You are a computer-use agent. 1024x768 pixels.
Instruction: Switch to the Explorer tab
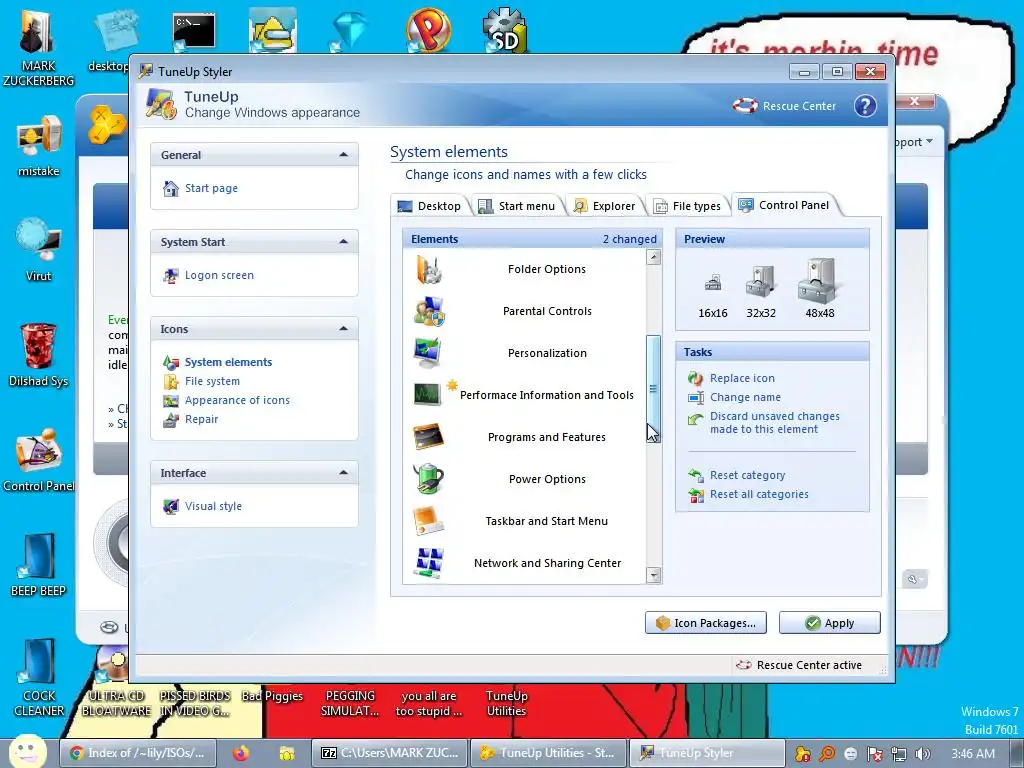[x=604, y=206]
